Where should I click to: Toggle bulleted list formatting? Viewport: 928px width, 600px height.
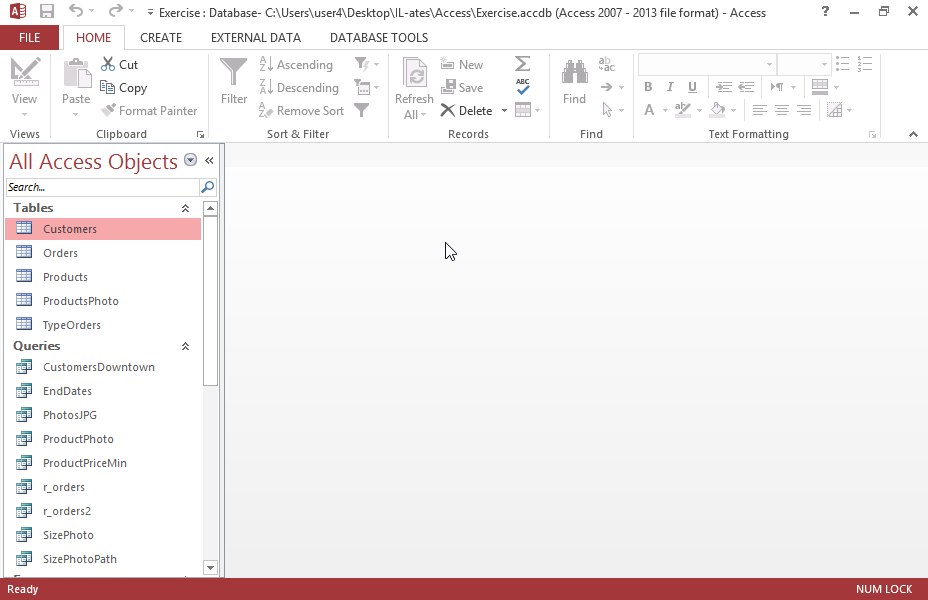(842, 64)
